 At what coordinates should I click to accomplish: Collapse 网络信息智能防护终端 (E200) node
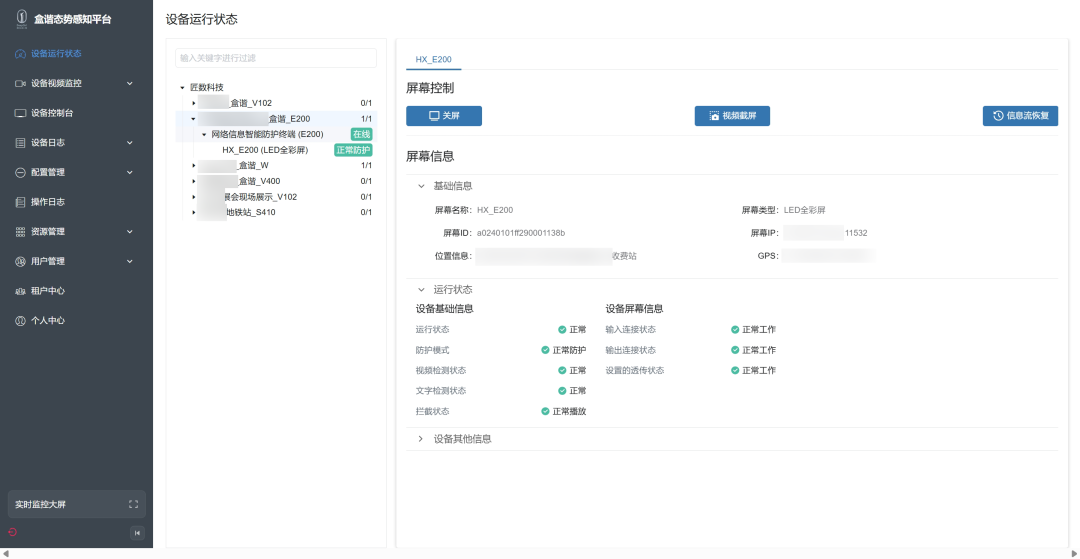(x=205, y=134)
